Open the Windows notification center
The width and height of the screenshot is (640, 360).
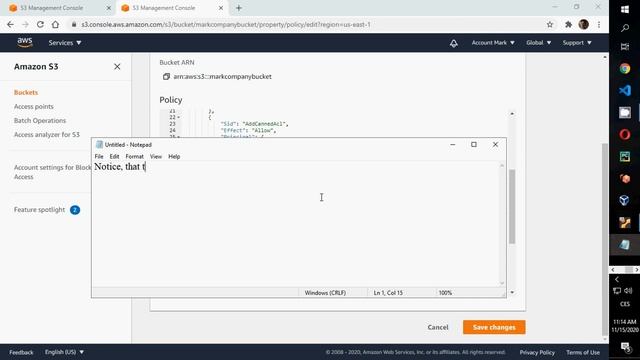(625, 347)
